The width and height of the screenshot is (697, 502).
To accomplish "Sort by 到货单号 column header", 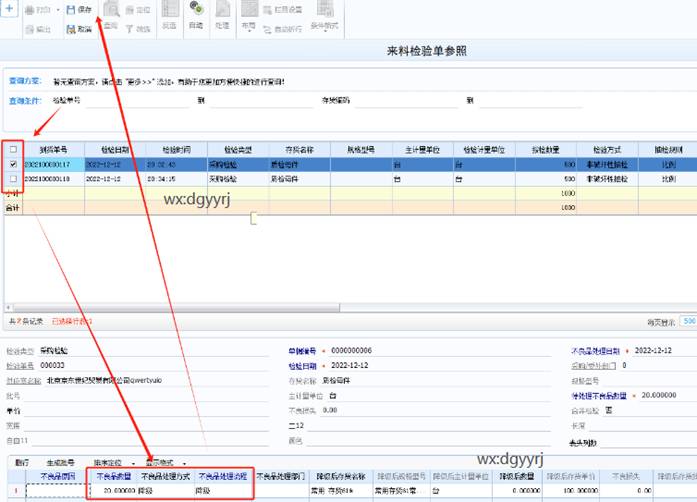I will point(54,150).
